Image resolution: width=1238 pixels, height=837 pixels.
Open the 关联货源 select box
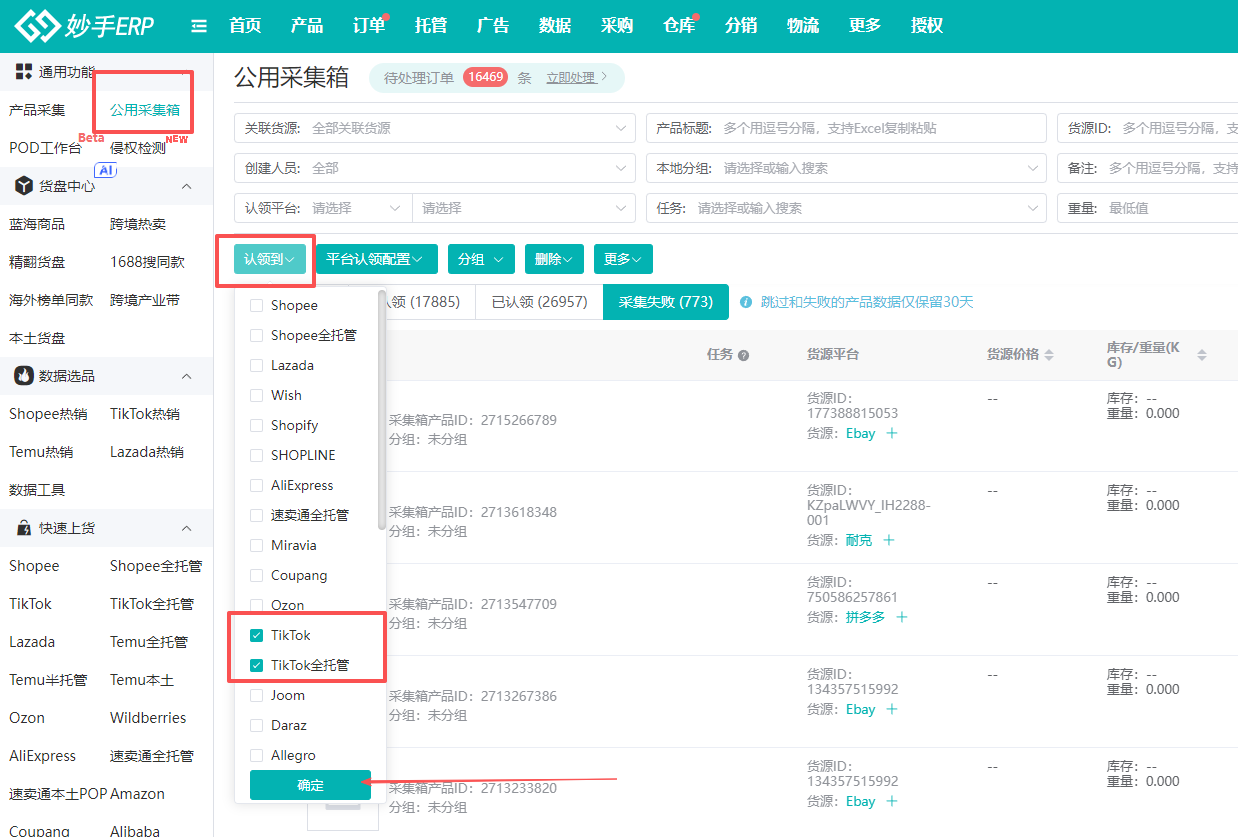[435, 128]
